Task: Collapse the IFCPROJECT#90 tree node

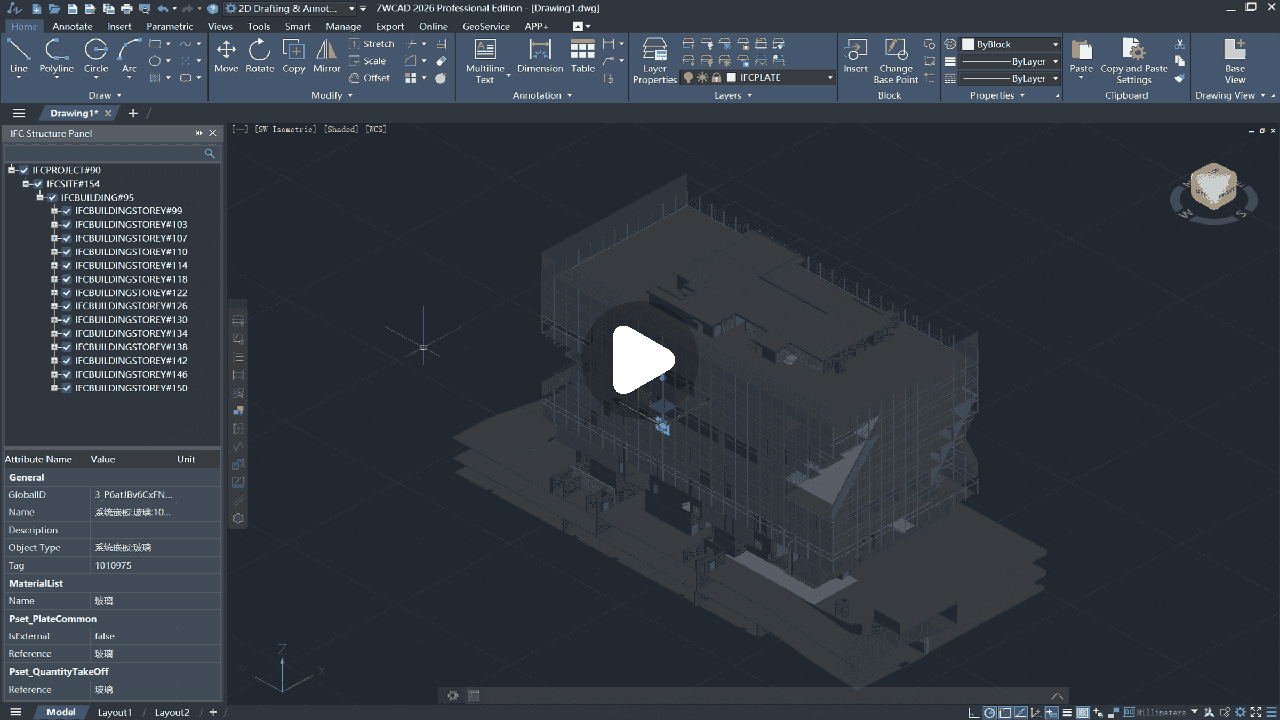Action: pos(12,170)
